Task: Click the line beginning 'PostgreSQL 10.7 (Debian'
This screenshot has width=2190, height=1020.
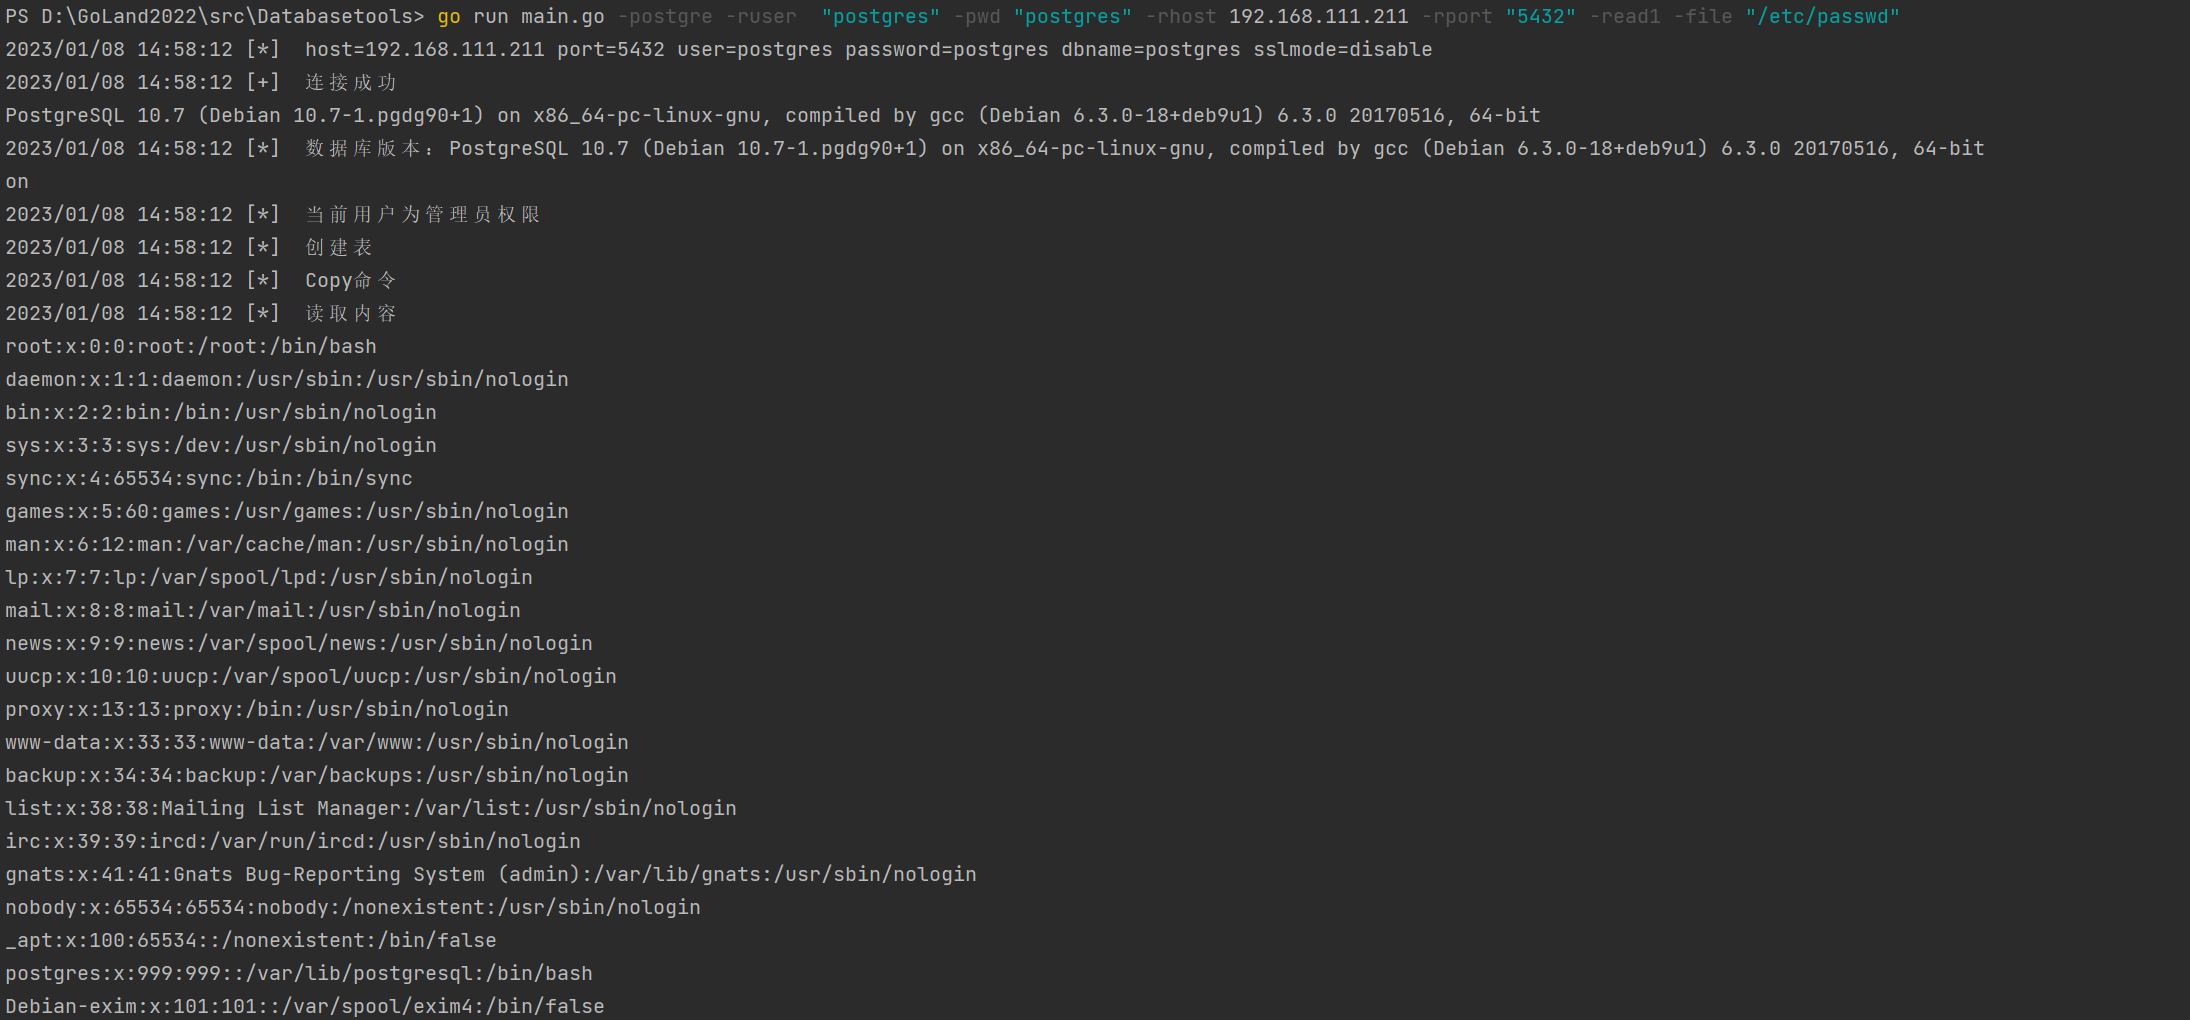Action: click(x=773, y=116)
